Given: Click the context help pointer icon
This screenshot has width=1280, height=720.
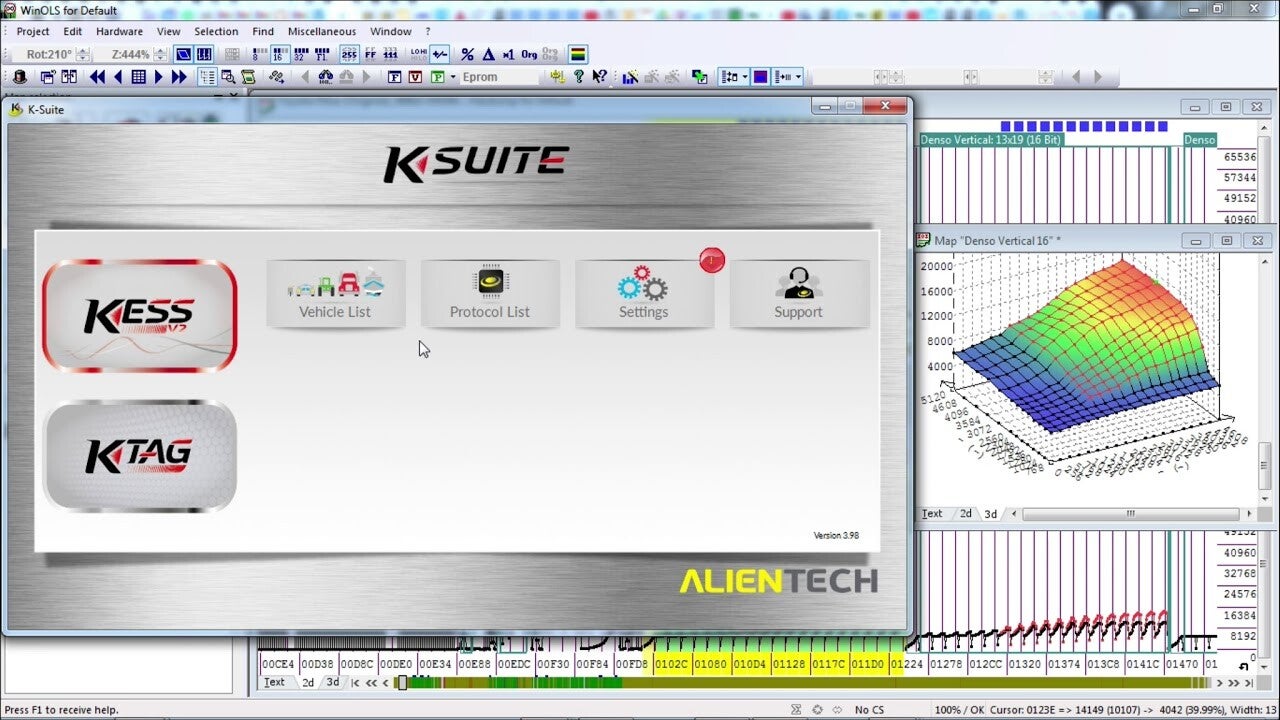Looking at the screenshot, I should click(x=599, y=77).
